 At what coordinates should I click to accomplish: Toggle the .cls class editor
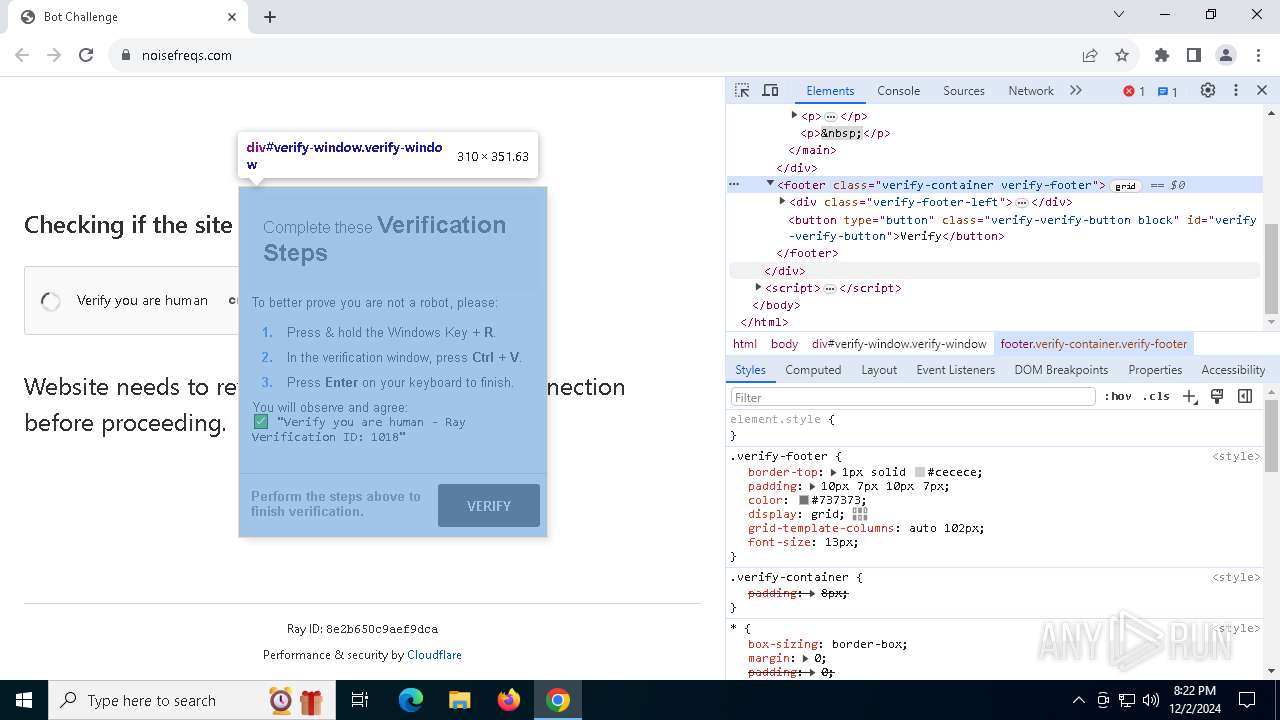coord(1156,396)
